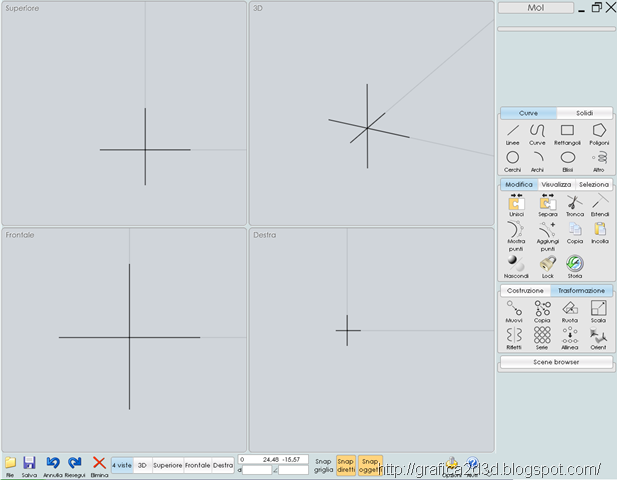Image resolution: width=617 pixels, height=480 pixels.
Task: Turn off Snap oggetti toggle
Action: tap(370, 465)
